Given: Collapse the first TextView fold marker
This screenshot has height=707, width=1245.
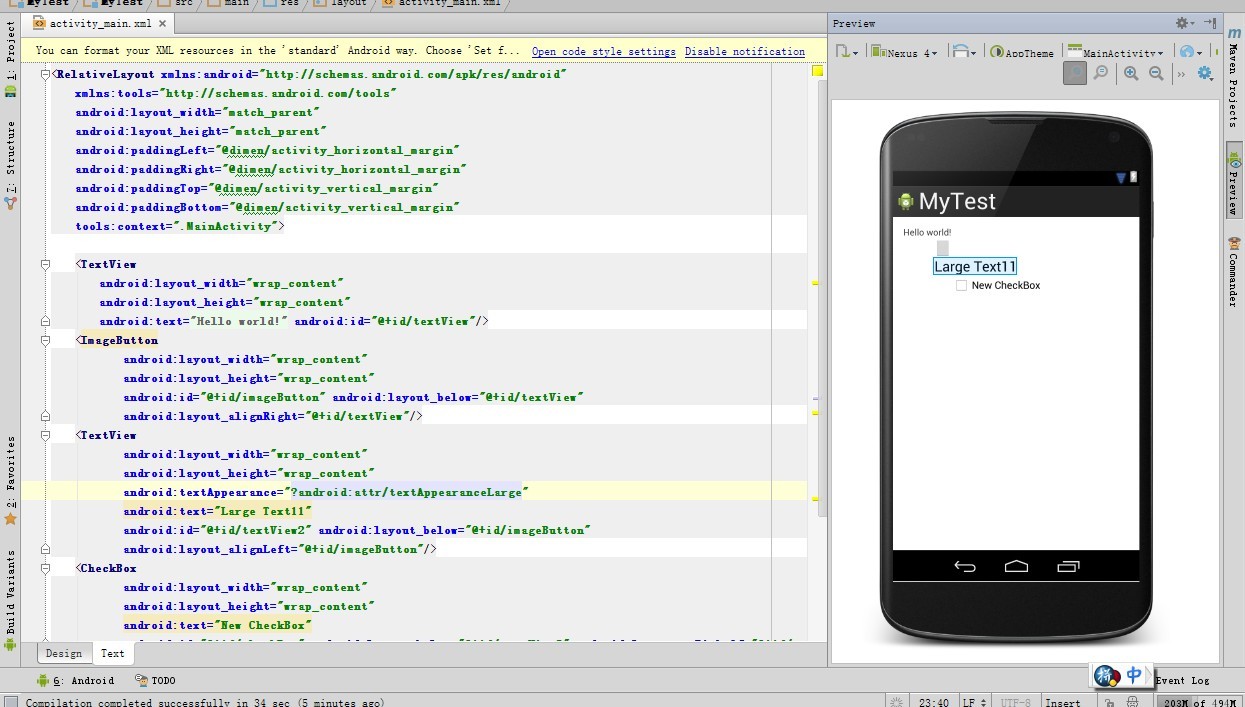Looking at the screenshot, I should point(45,264).
